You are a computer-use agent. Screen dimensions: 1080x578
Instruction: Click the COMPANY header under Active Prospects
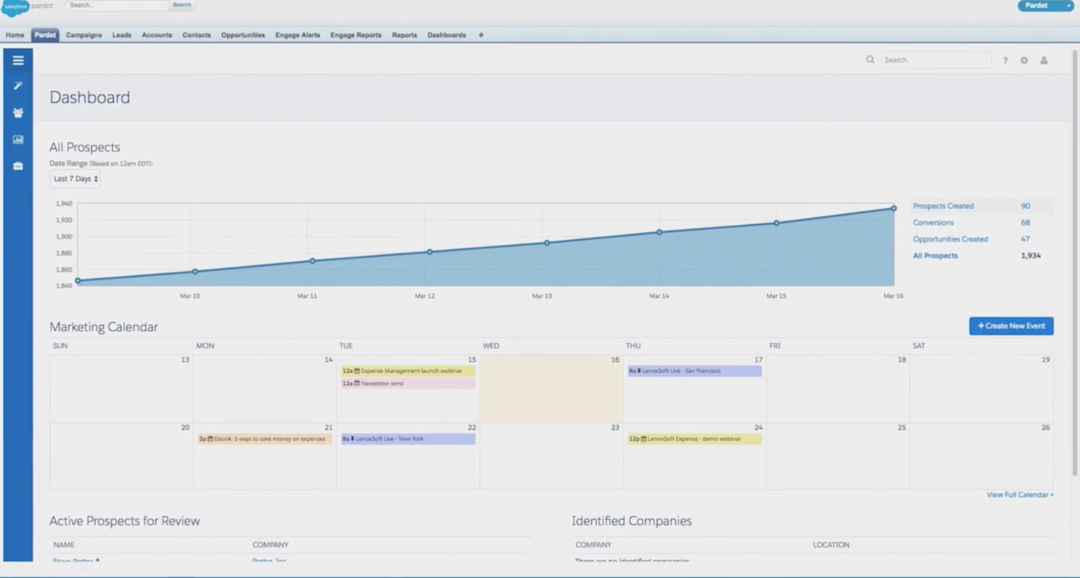[270, 545]
